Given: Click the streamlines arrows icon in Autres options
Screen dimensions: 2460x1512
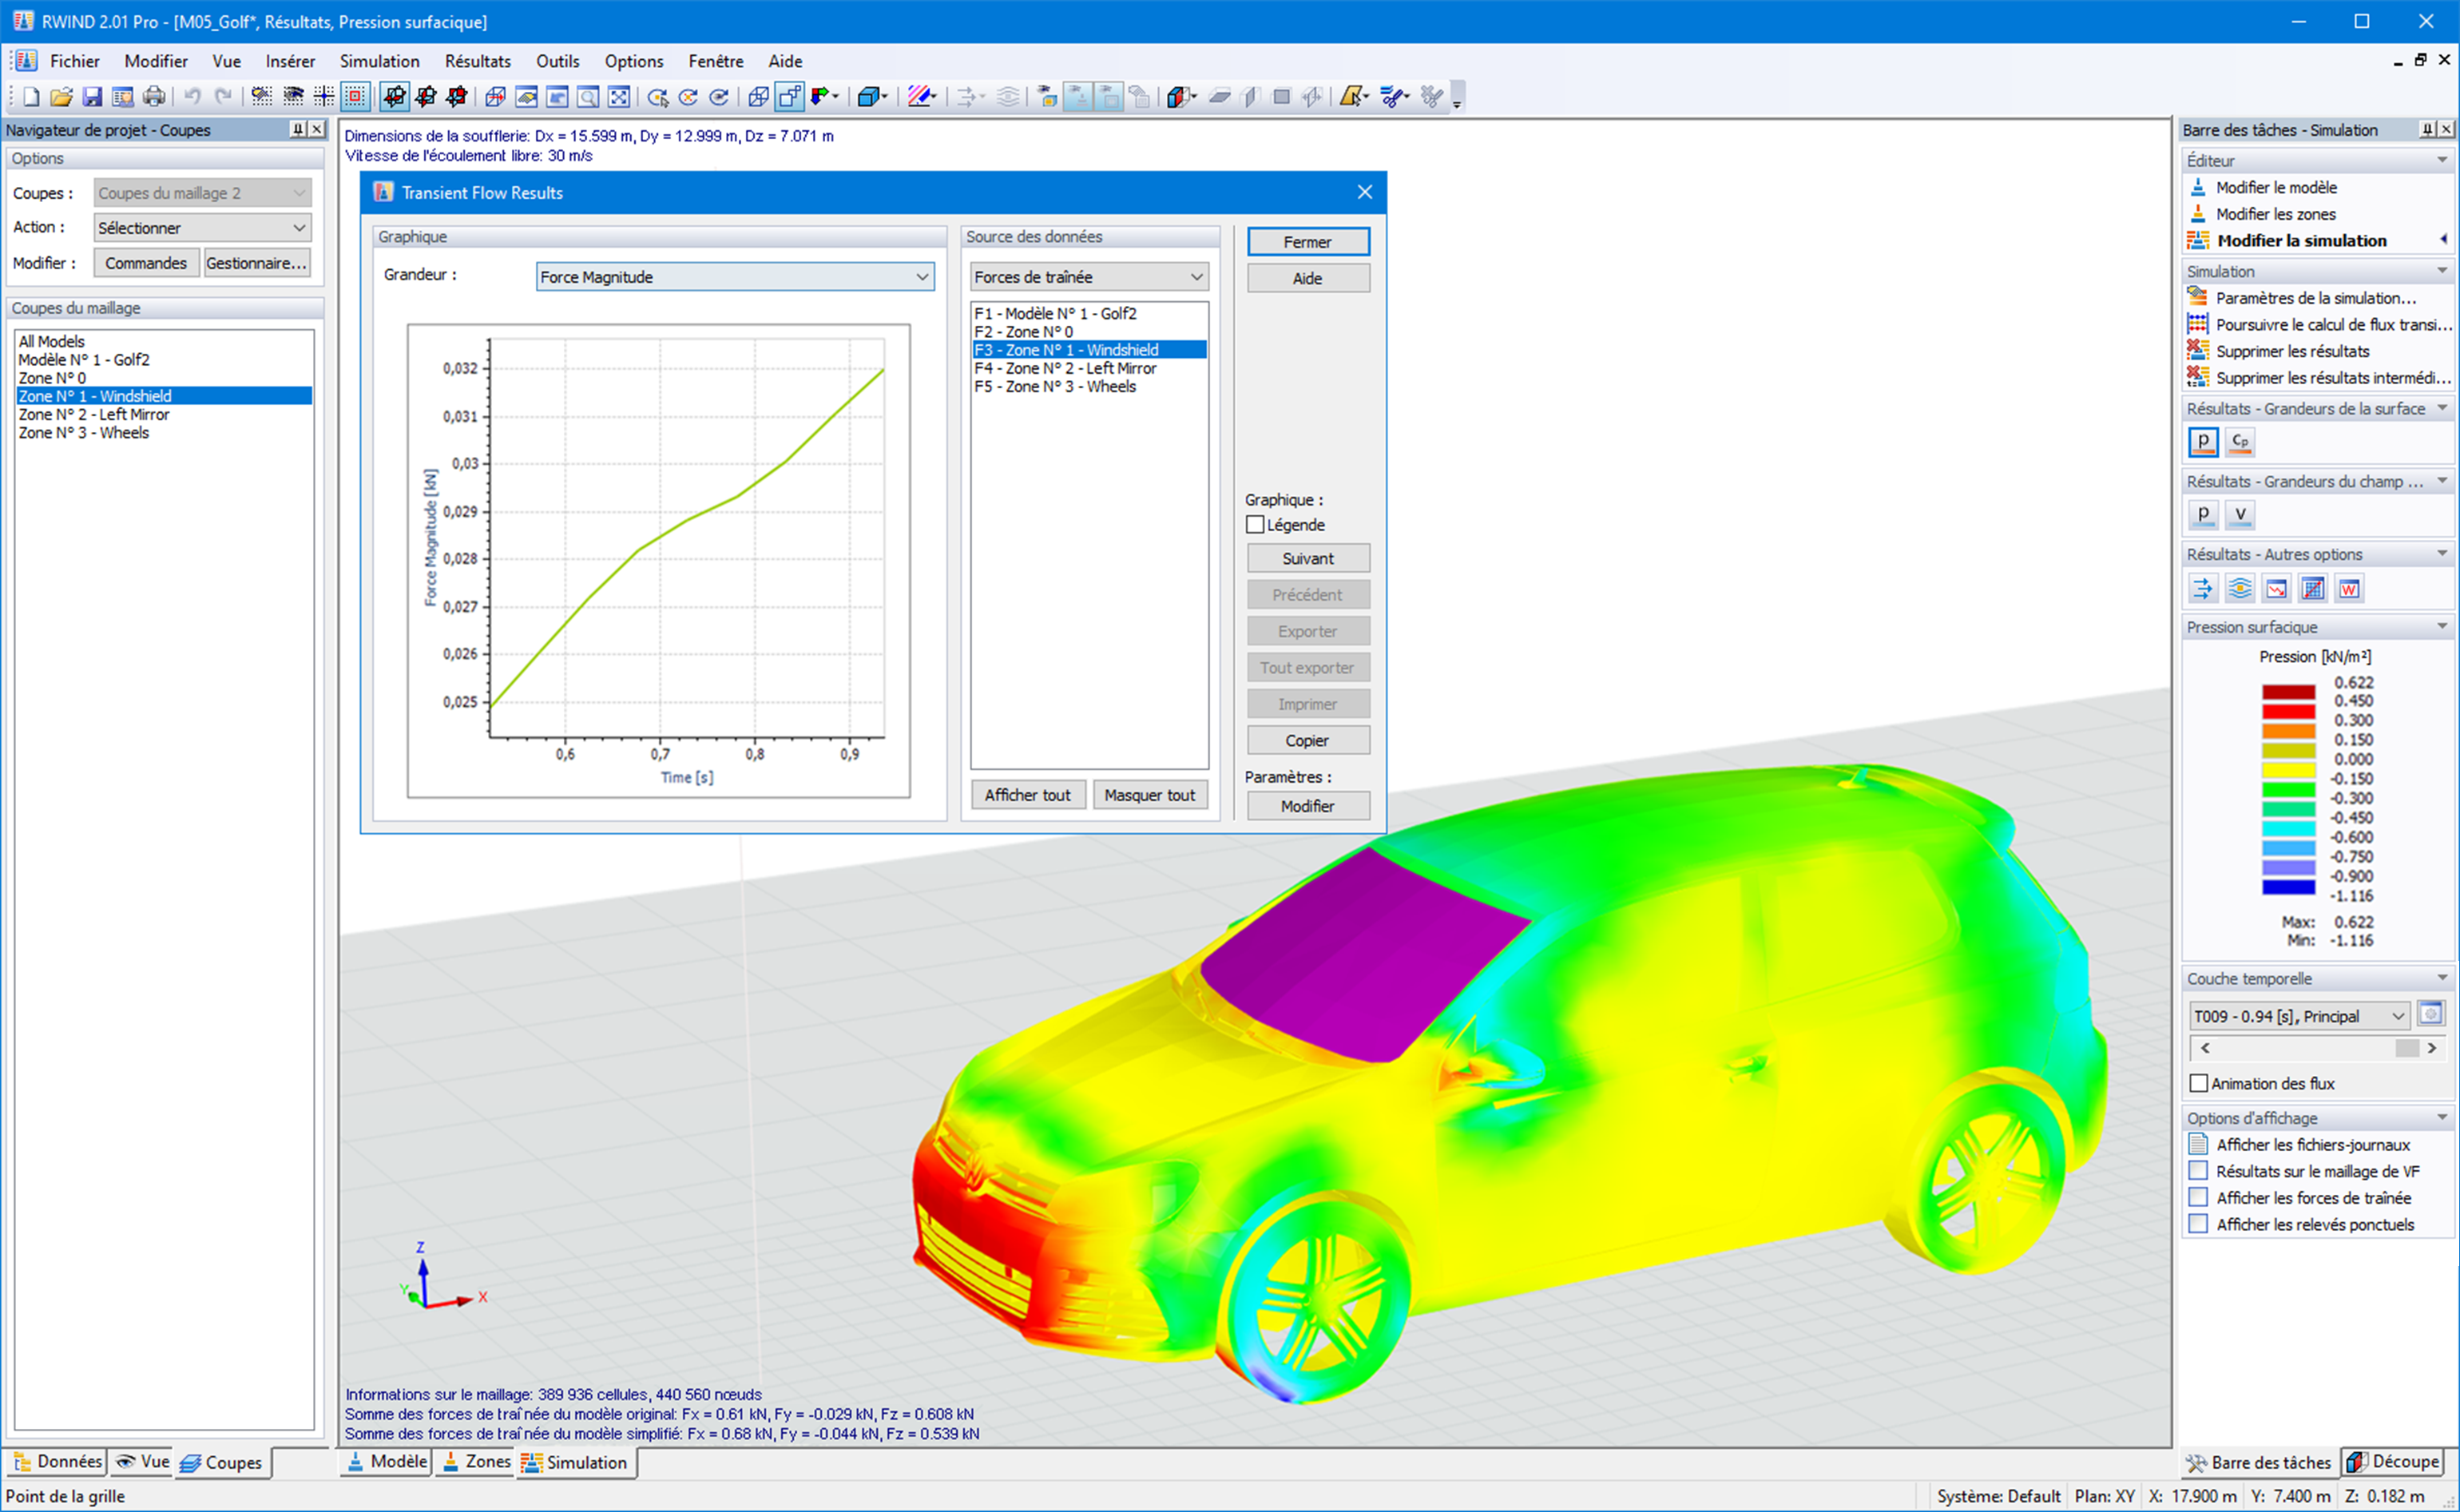Looking at the screenshot, I should pos(2203,589).
